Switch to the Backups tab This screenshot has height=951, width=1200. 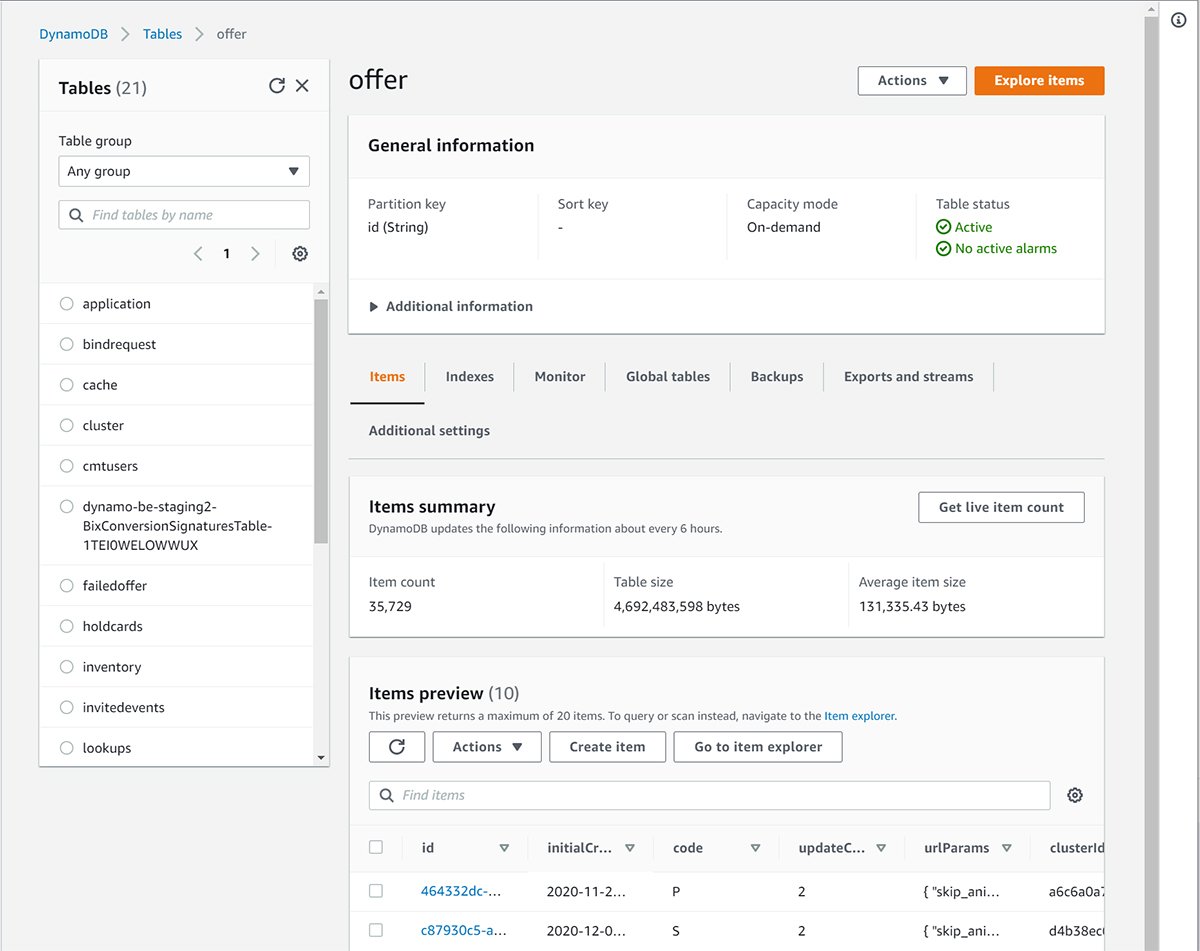tap(777, 377)
